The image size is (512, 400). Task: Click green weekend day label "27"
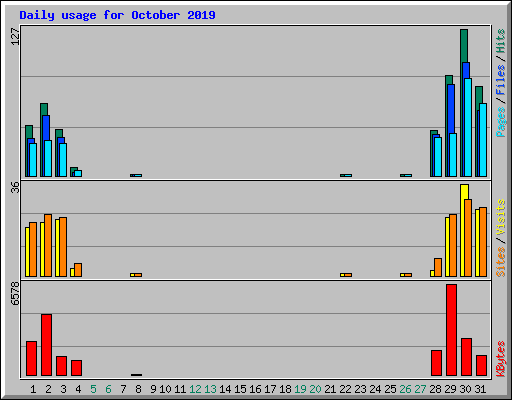coord(420,389)
